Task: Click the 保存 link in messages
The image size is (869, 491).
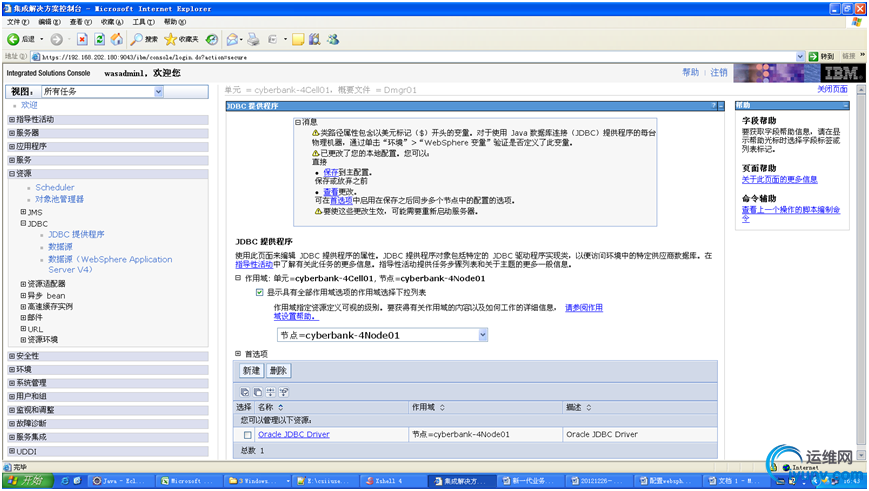Action: pos(331,172)
